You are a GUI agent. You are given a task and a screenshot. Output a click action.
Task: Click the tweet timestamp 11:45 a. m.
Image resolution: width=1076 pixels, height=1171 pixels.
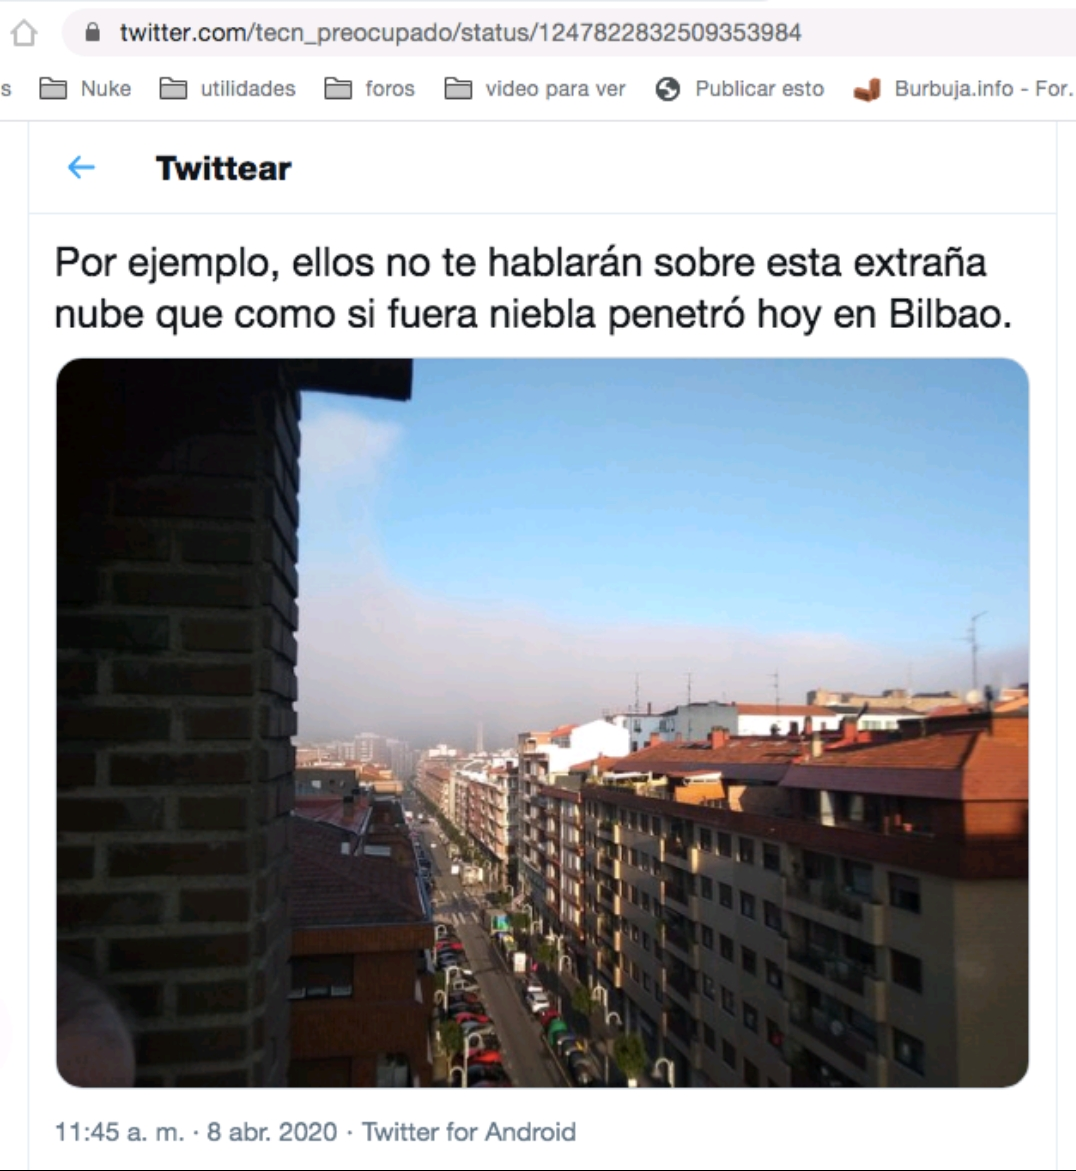pyautogui.click(x=119, y=1132)
